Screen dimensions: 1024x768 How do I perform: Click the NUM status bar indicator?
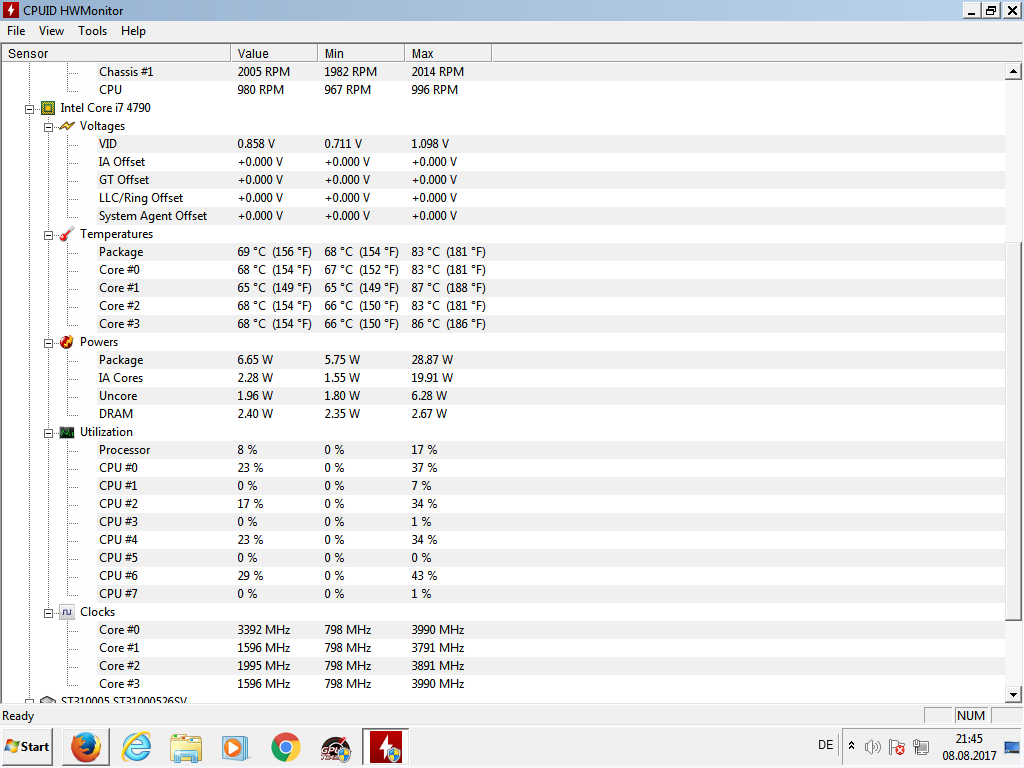click(x=970, y=716)
